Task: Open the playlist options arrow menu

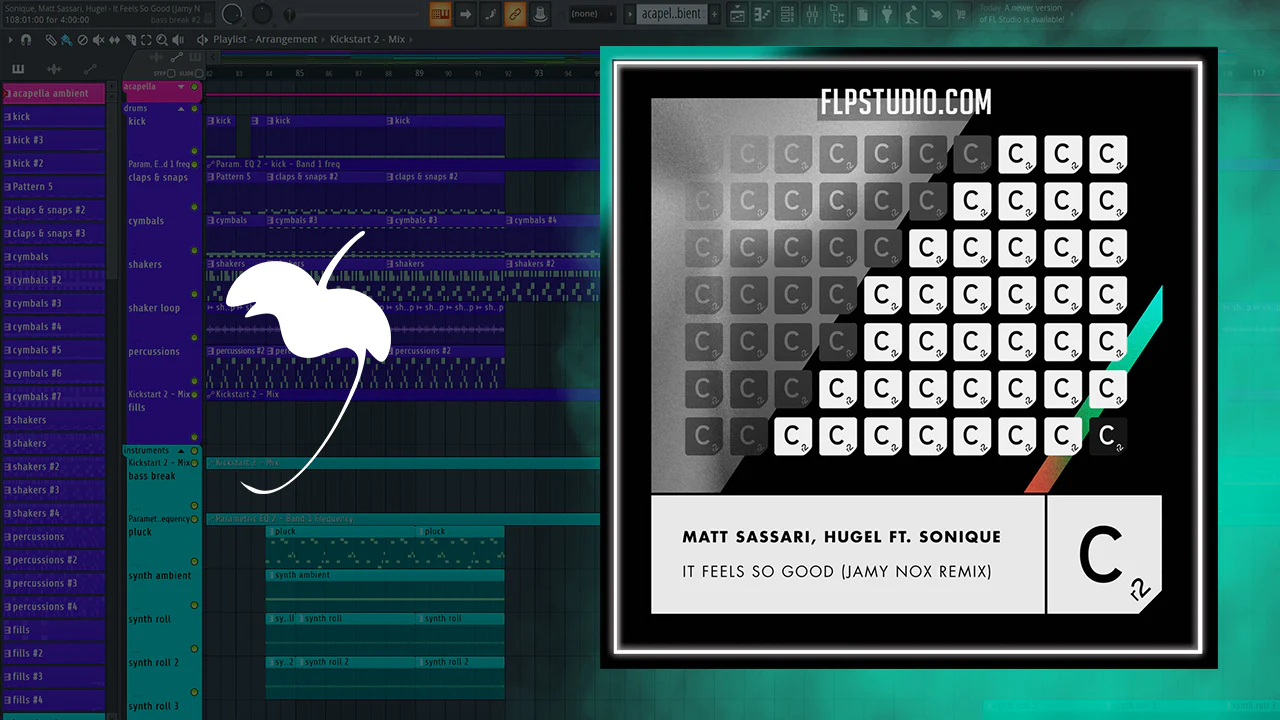Action: (x=10, y=40)
